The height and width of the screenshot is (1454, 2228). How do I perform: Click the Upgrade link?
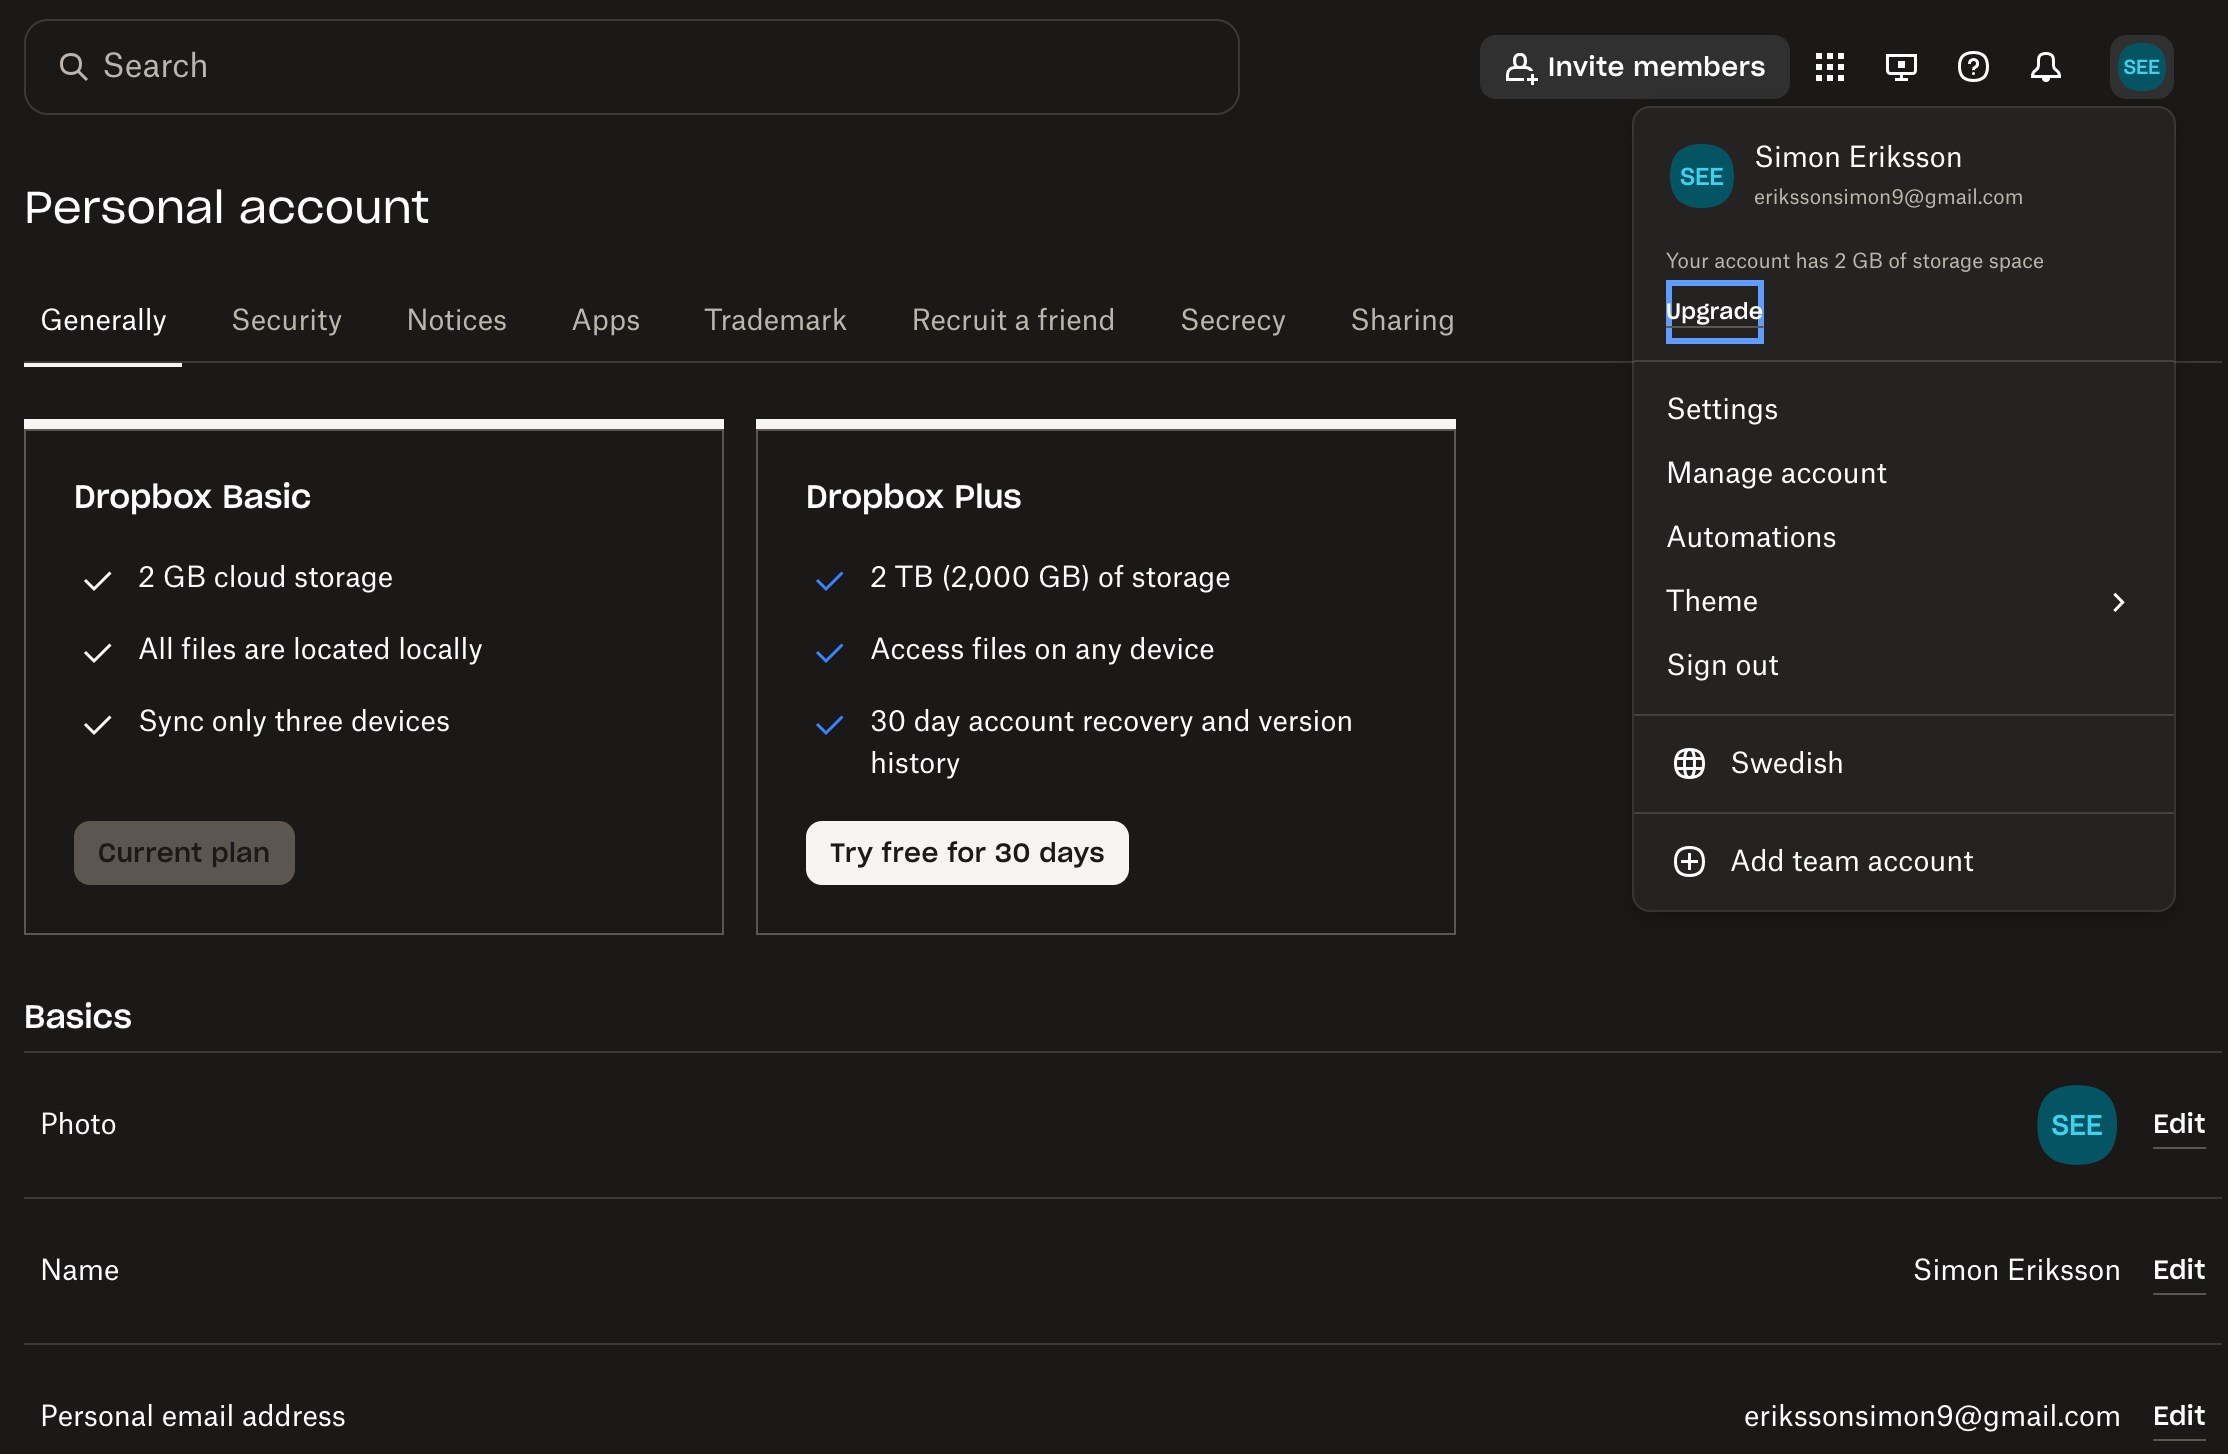tap(1714, 311)
